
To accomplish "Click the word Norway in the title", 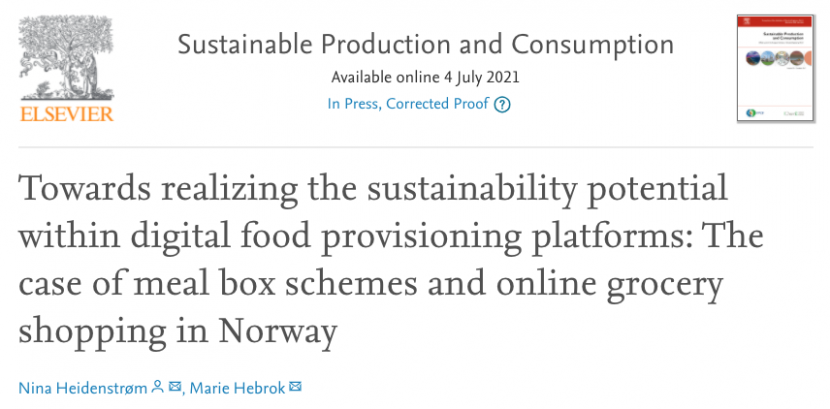I will (278, 331).
